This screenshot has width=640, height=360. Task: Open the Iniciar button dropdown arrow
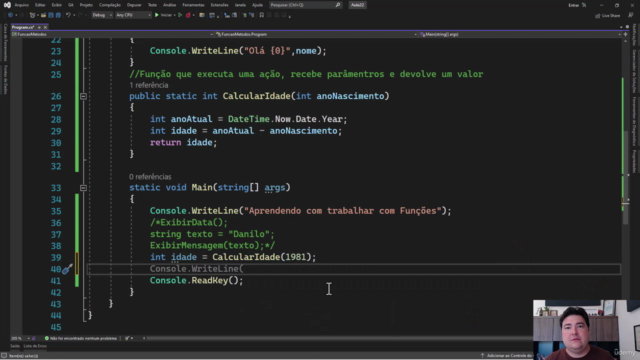click(174, 15)
